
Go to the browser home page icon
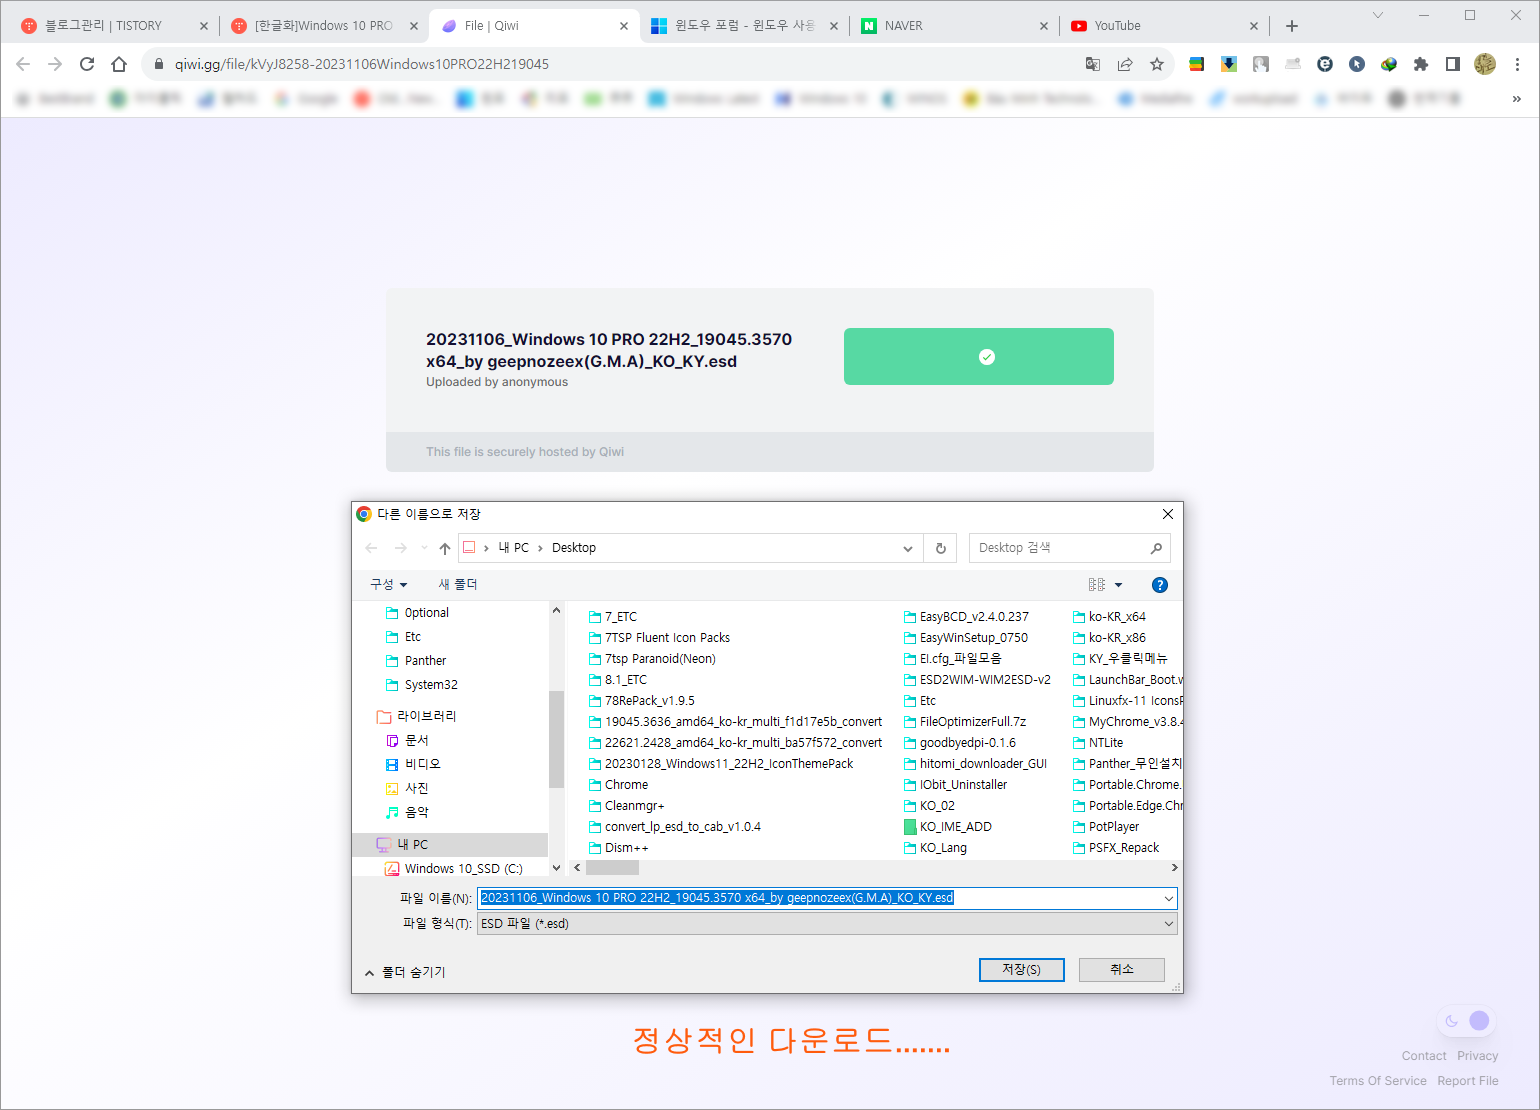[119, 64]
